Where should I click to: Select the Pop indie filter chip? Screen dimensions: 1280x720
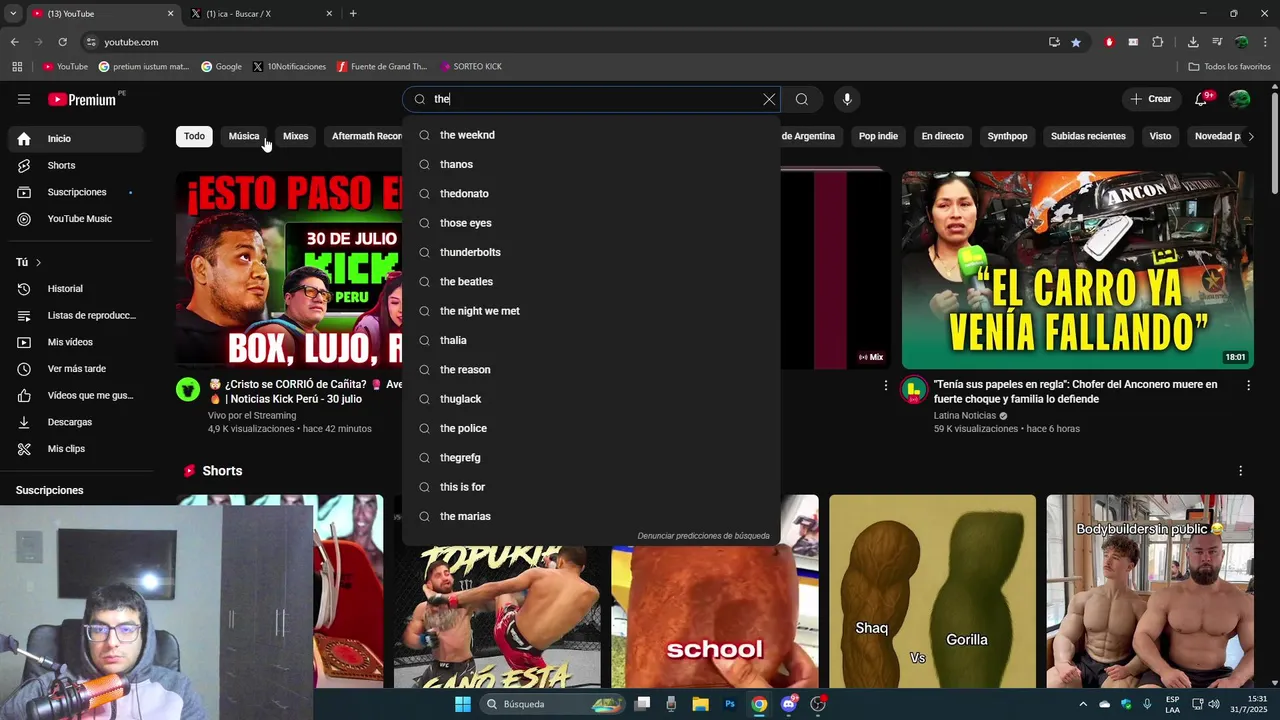[x=878, y=136]
